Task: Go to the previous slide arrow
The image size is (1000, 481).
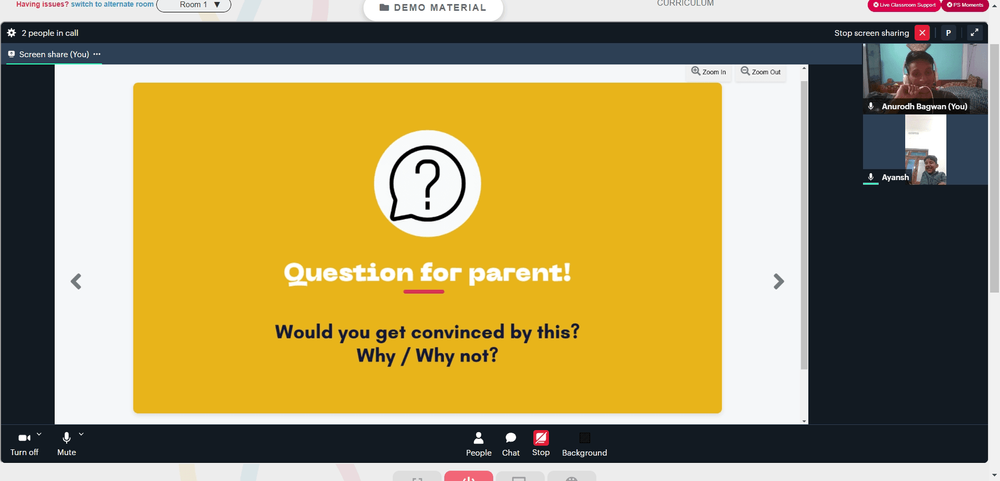Action: coord(76,281)
